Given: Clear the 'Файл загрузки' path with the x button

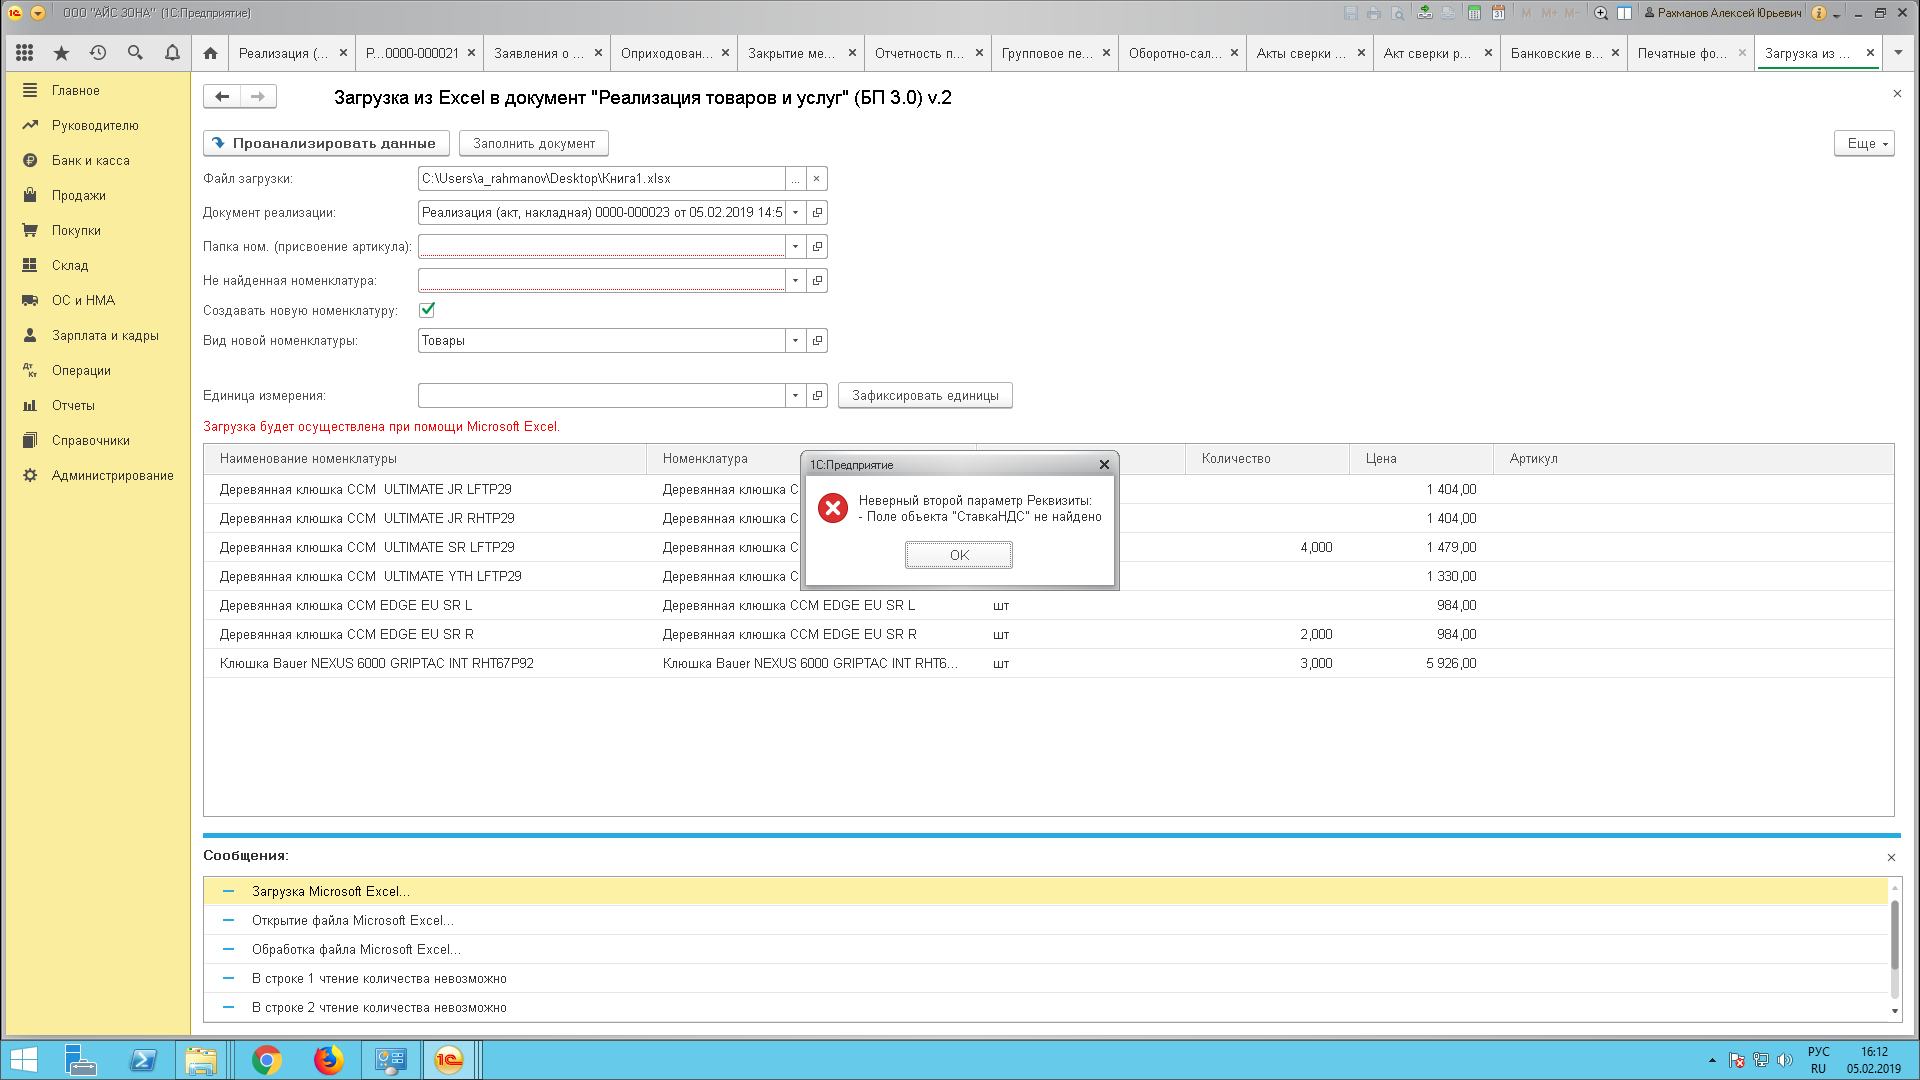Looking at the screenshot, I should coord(816,179).
